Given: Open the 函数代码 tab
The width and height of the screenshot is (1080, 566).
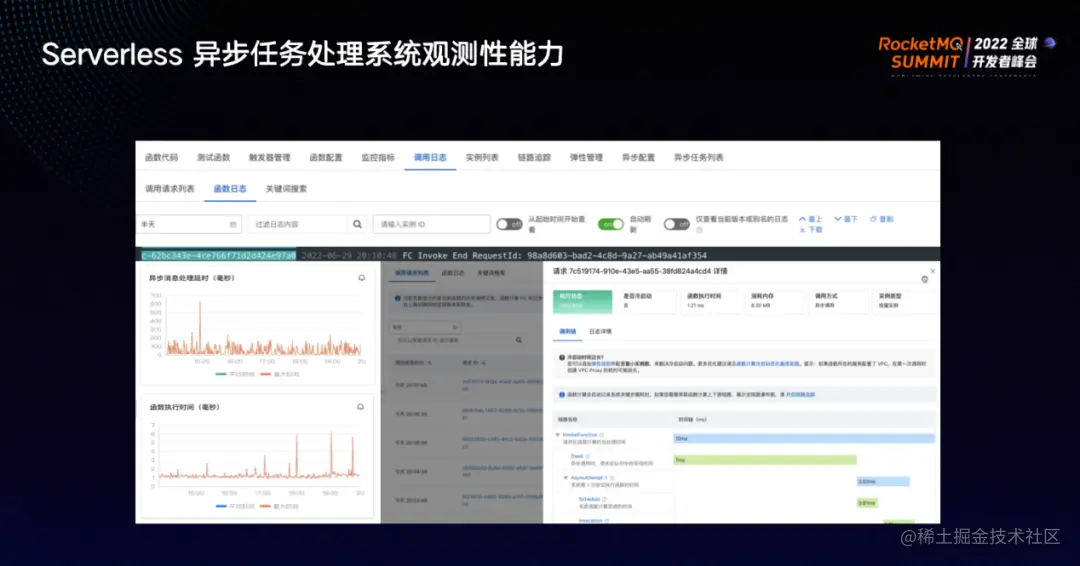Looking at the screenshot, I should pyautogui.click(x=161, y=158).
